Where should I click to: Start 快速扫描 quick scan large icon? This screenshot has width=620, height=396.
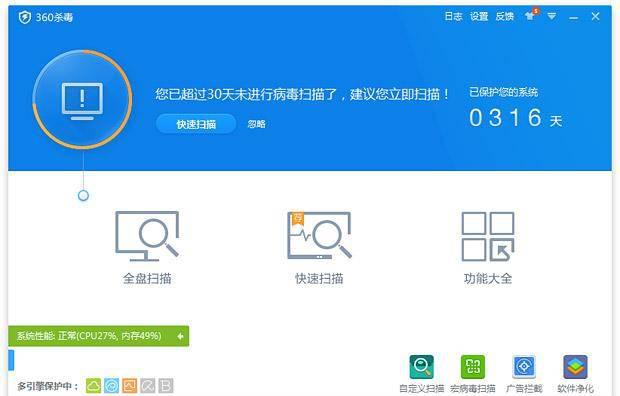(319, 236)
